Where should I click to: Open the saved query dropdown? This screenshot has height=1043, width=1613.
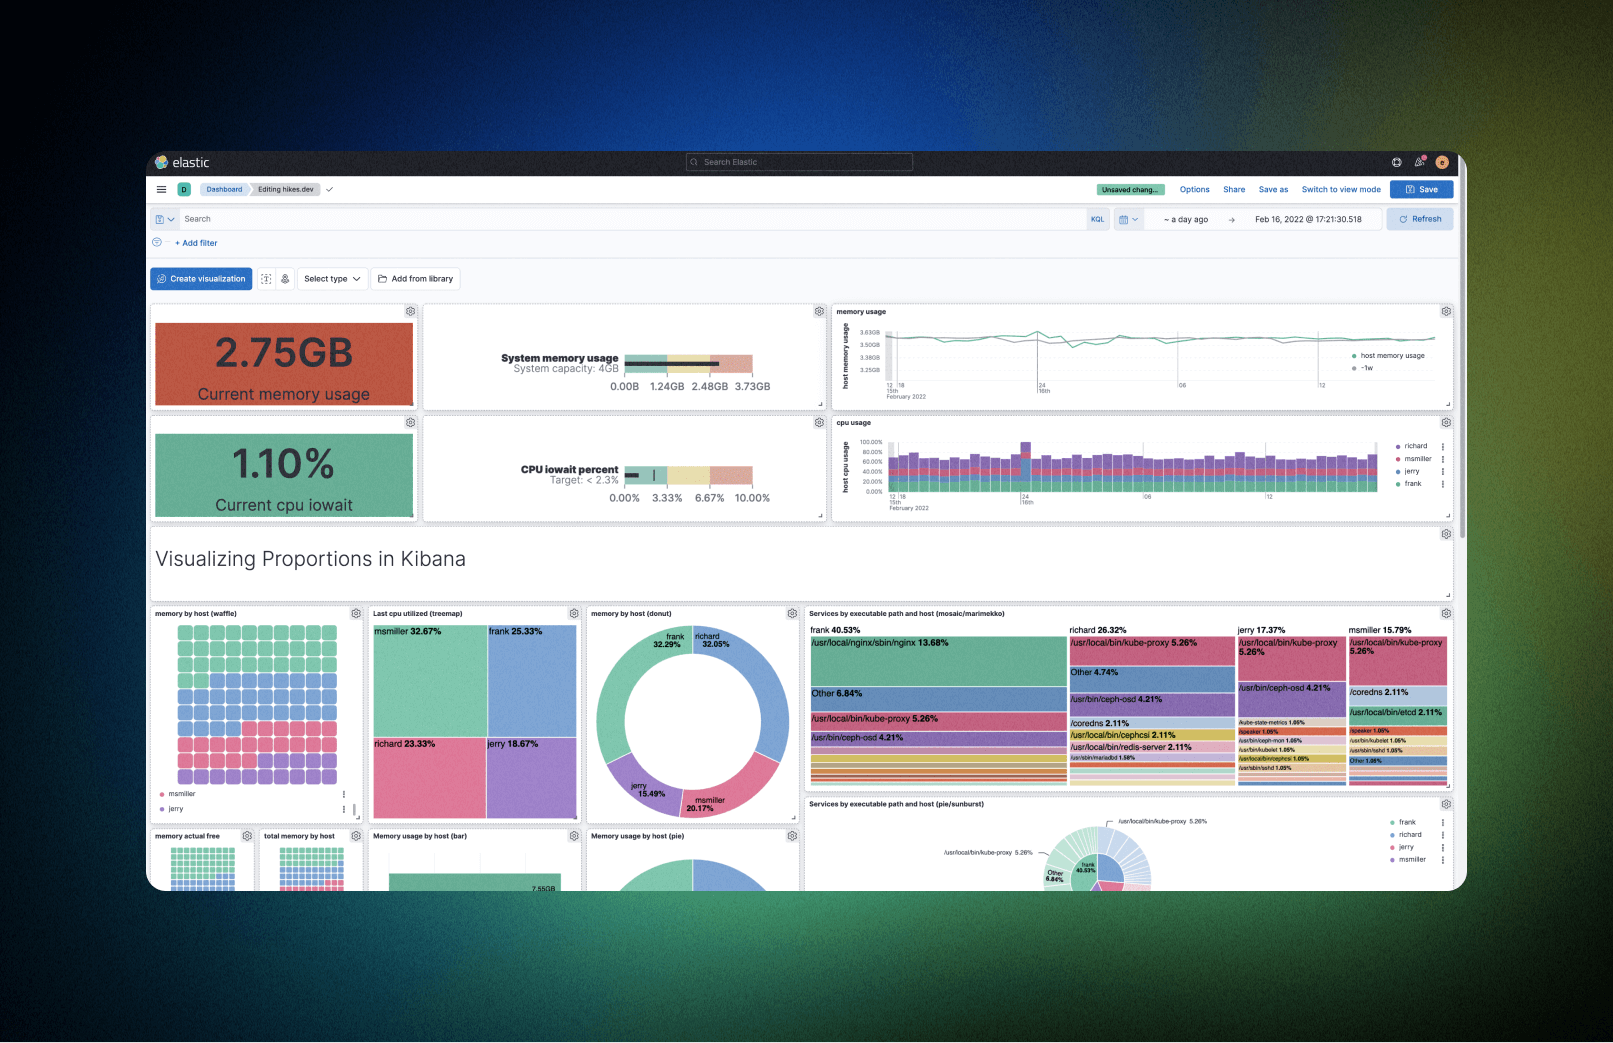pyautogui.click(x=164, y=219)
